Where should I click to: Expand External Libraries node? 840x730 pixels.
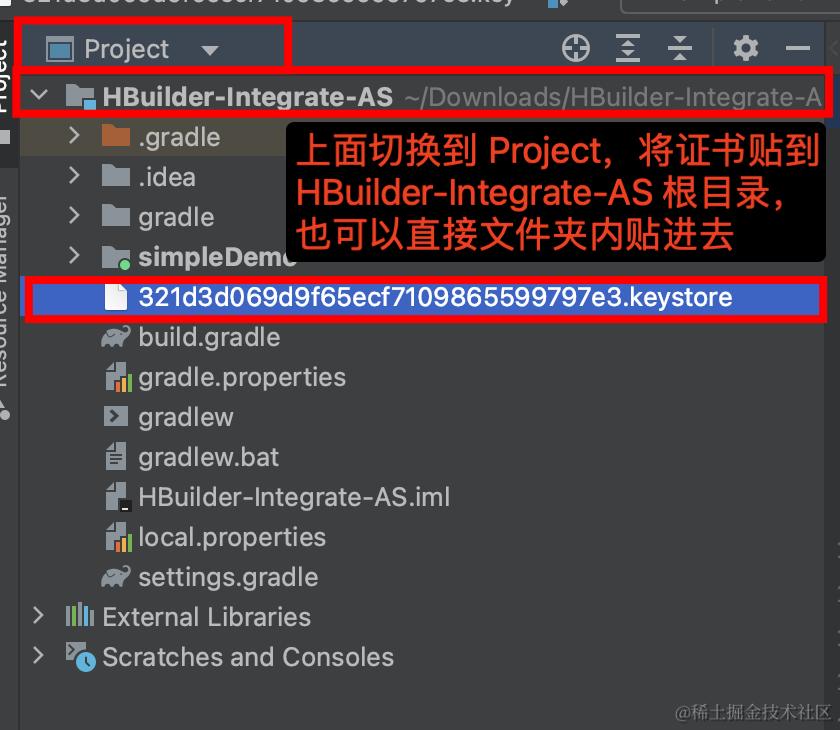(39, 616)
